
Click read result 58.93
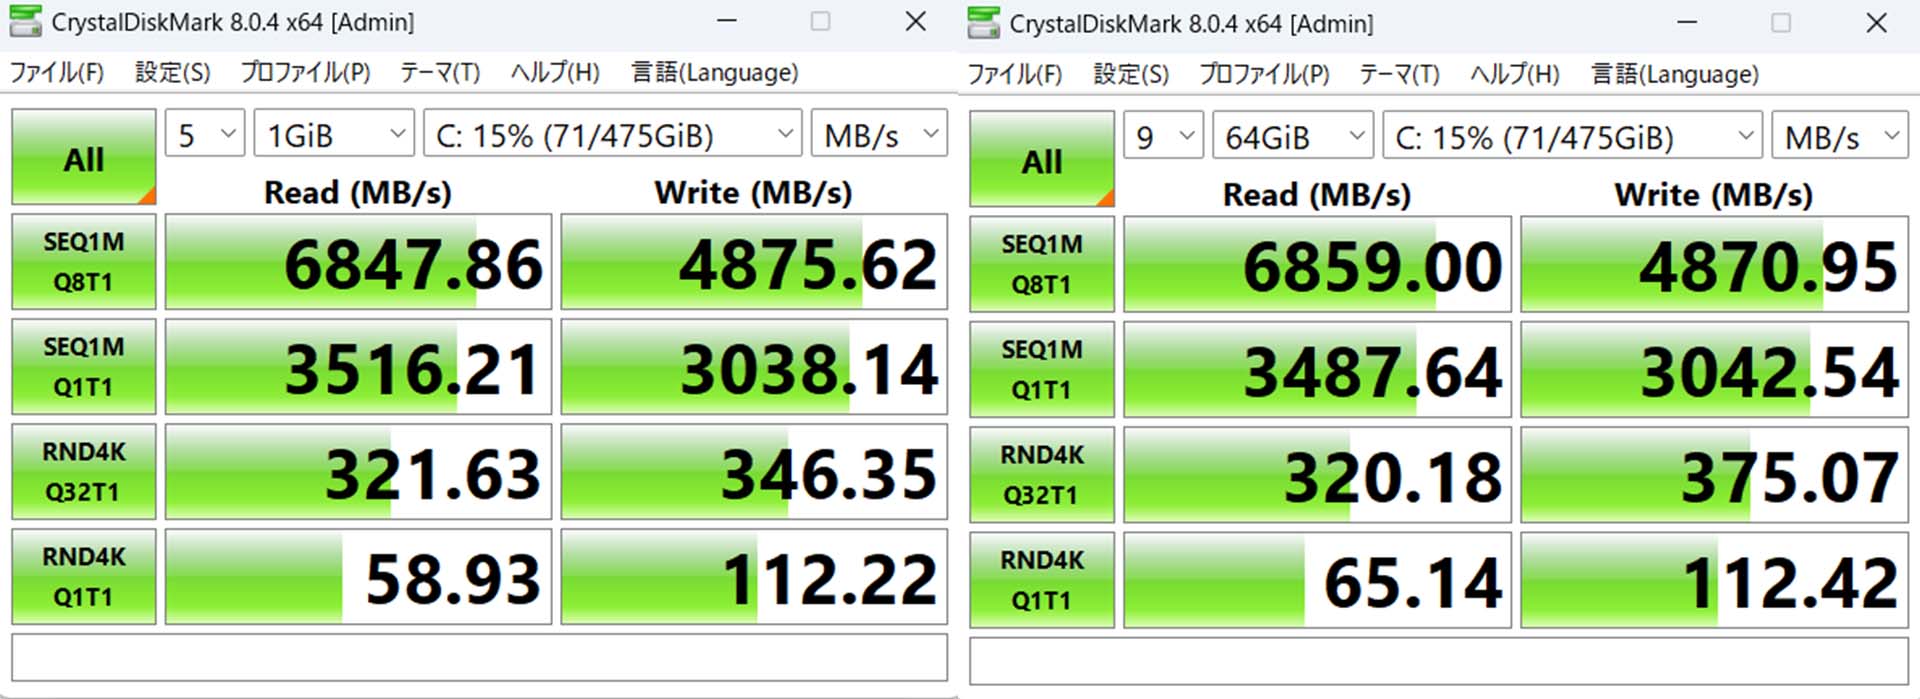[358, 576]
